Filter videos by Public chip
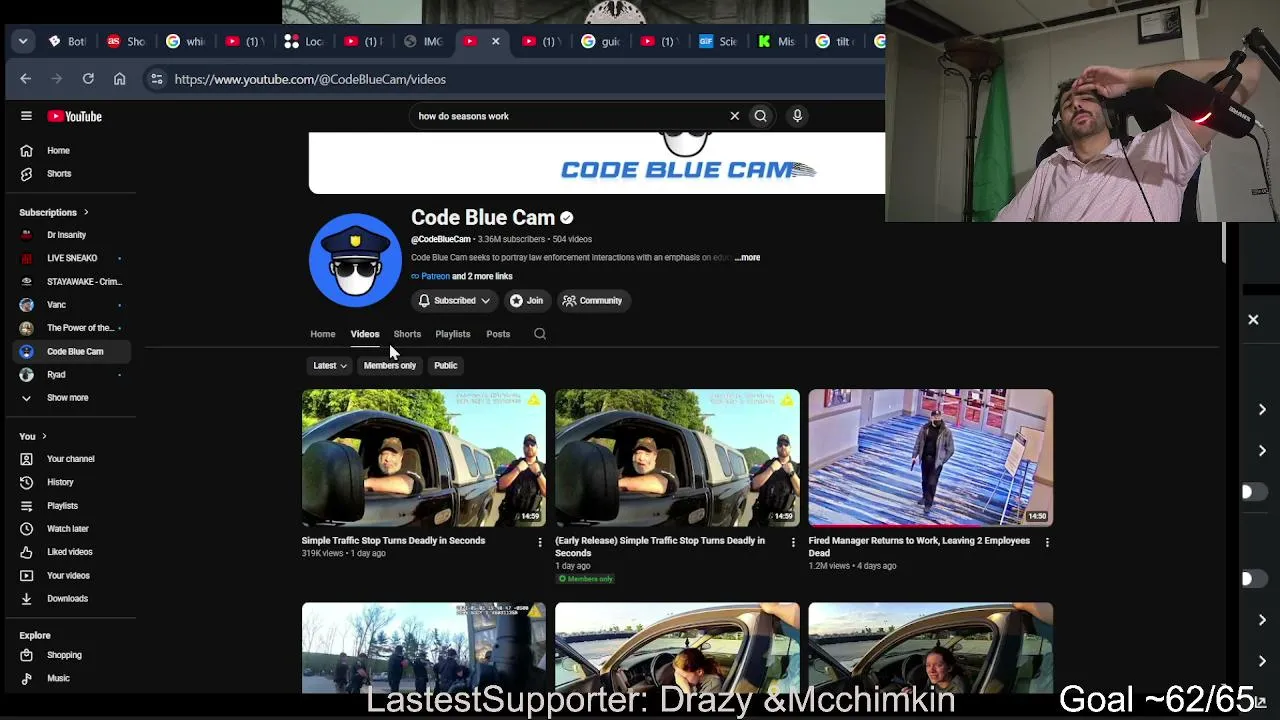This screenshot has height=720, width=1280. [446, 366]
